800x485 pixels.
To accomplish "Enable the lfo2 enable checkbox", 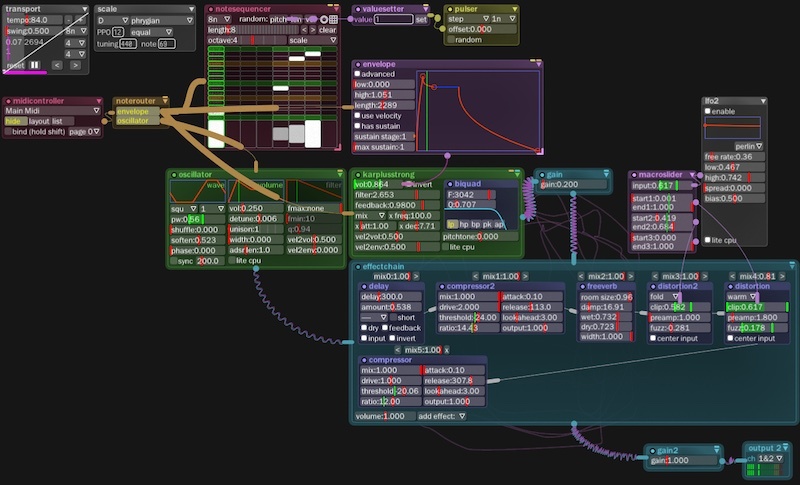I will pyautogui.click(x=710, y=112).
